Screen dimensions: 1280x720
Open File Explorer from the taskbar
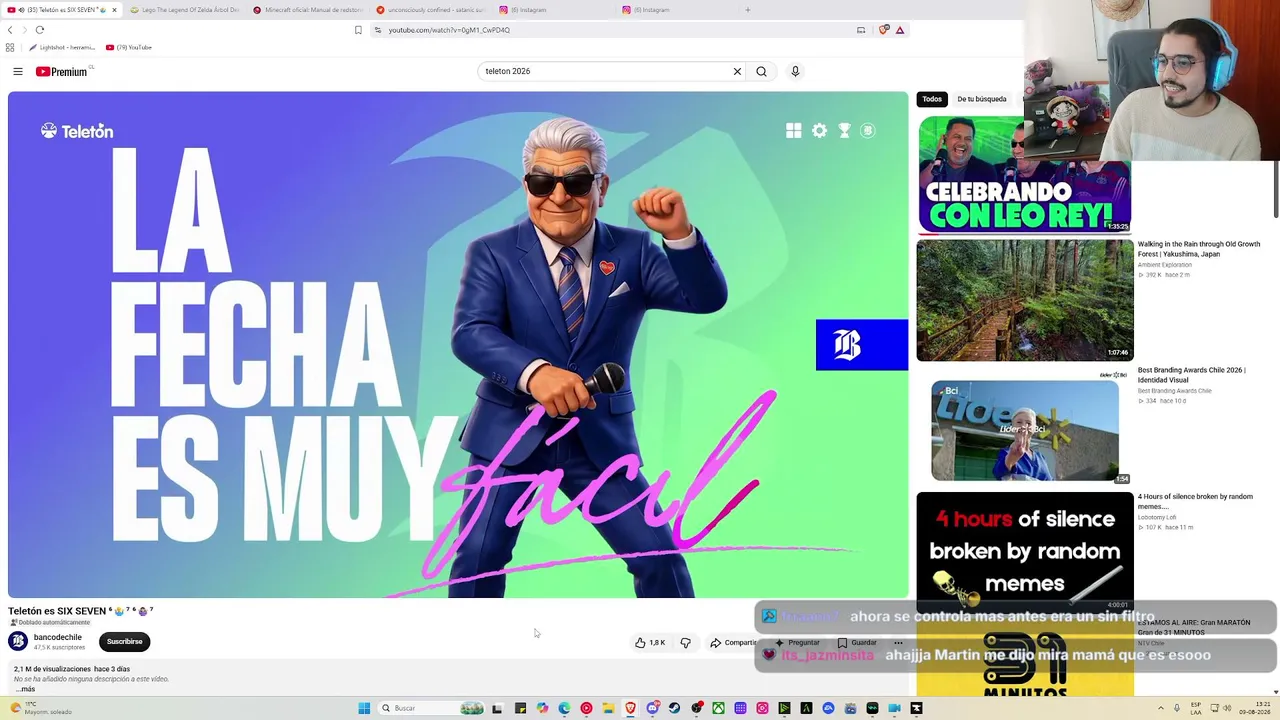click(x=608, y=708)
